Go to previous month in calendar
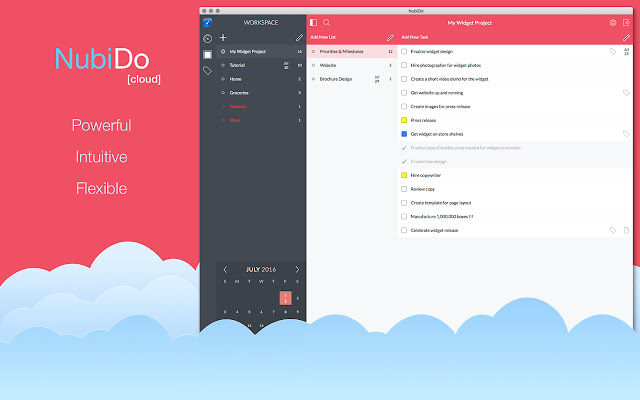The height and width of the screenshot is (400, 640). (225, 269)
